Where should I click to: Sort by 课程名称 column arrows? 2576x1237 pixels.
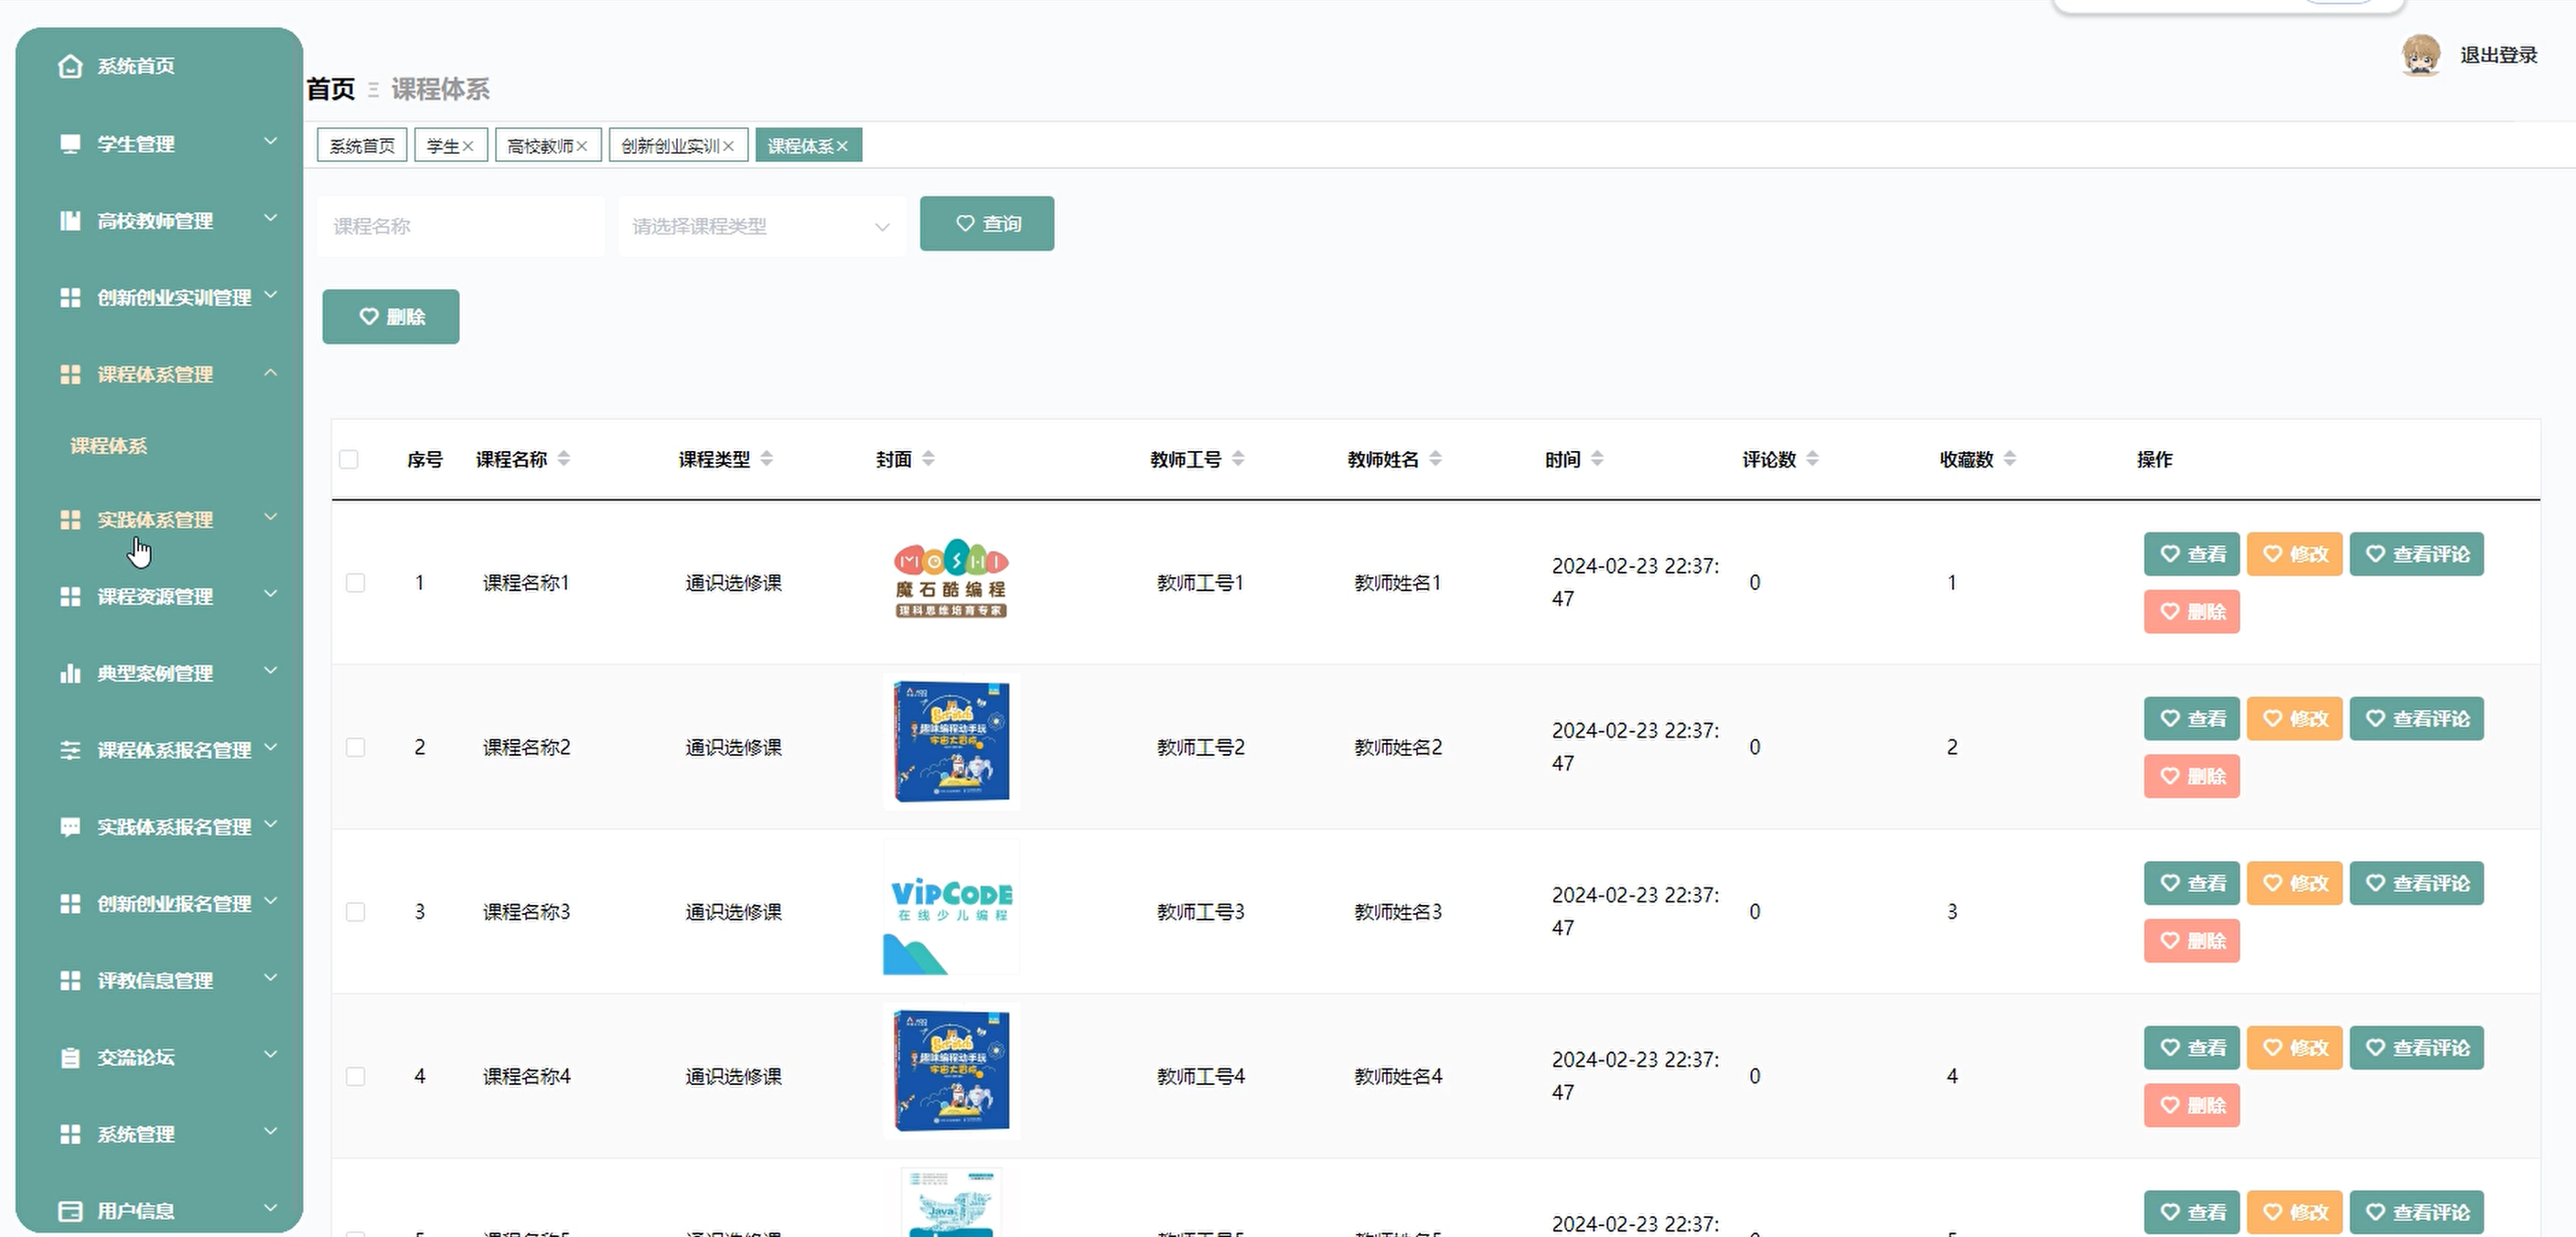click(564, 459)
